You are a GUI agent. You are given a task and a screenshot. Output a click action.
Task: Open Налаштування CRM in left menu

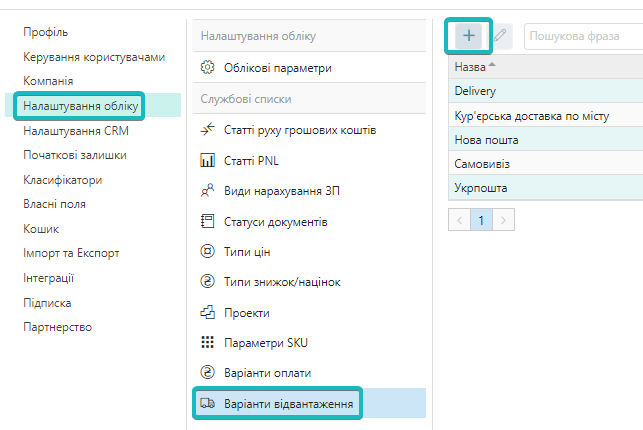point(75,130)
